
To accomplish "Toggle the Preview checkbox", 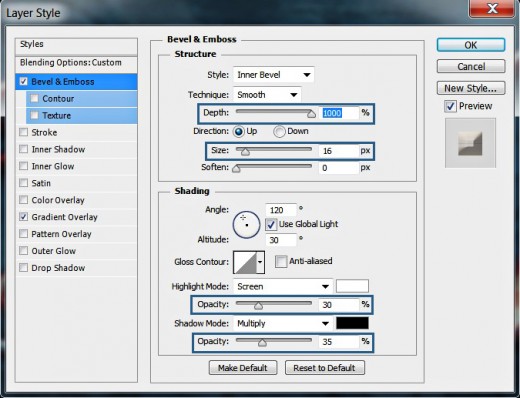I will click(x=450, y=106).
